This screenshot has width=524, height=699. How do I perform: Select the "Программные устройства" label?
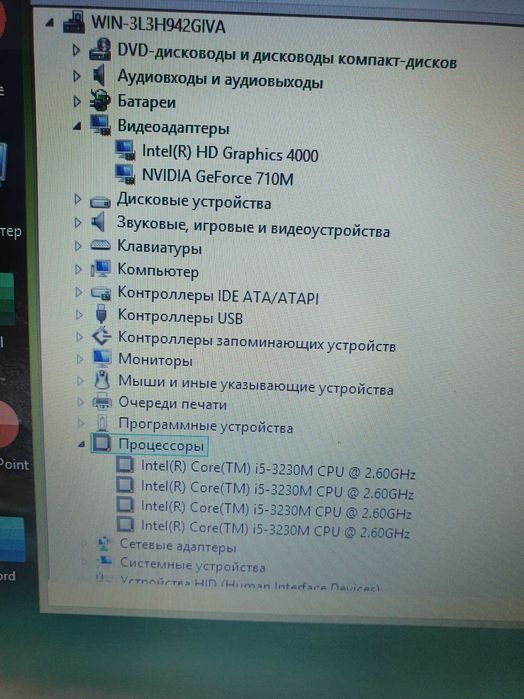tap(206, 425)
